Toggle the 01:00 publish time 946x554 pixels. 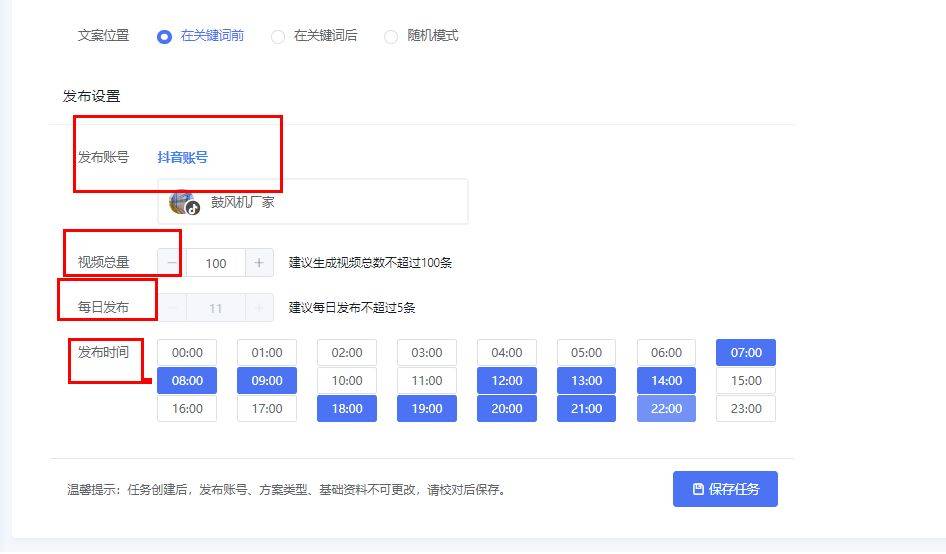click(x=267, y=352)
